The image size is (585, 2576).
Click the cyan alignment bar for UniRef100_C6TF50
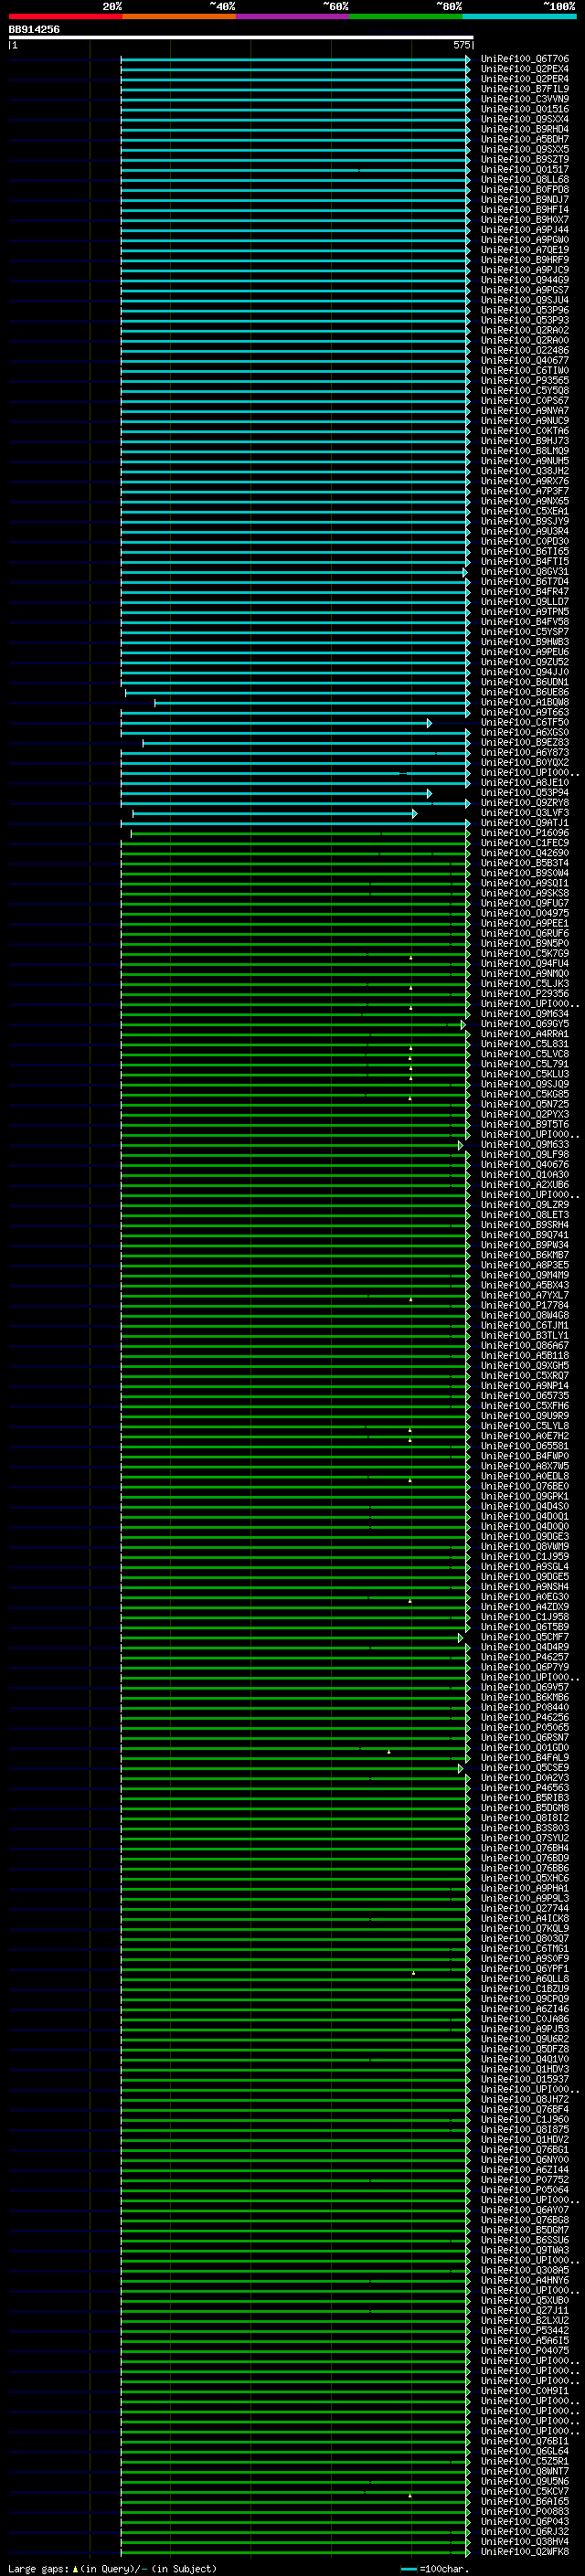276,723
